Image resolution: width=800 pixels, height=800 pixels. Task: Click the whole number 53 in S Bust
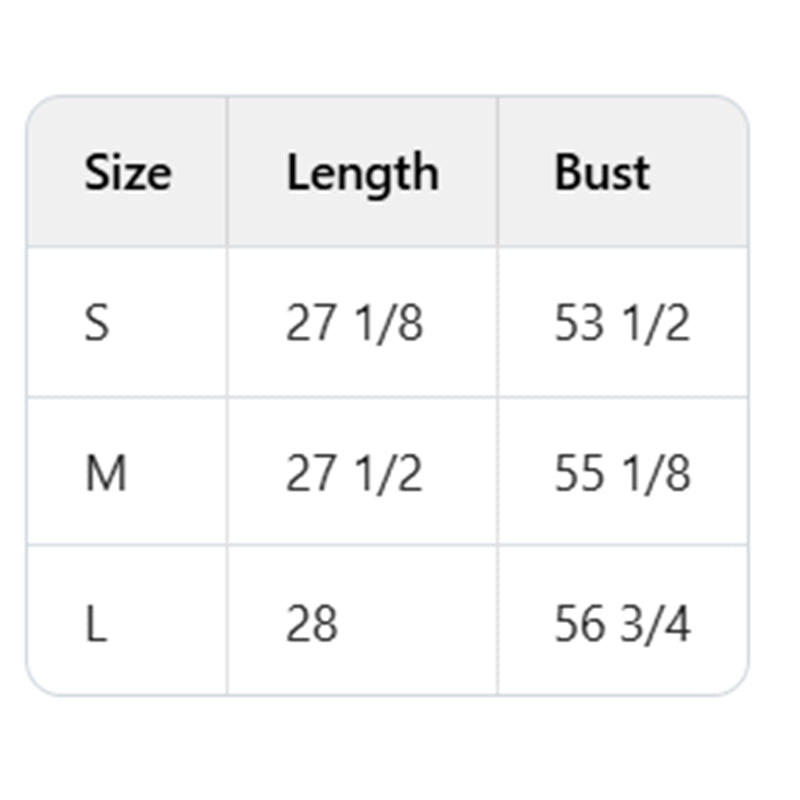pyautogui.click(x=579, y=323)
